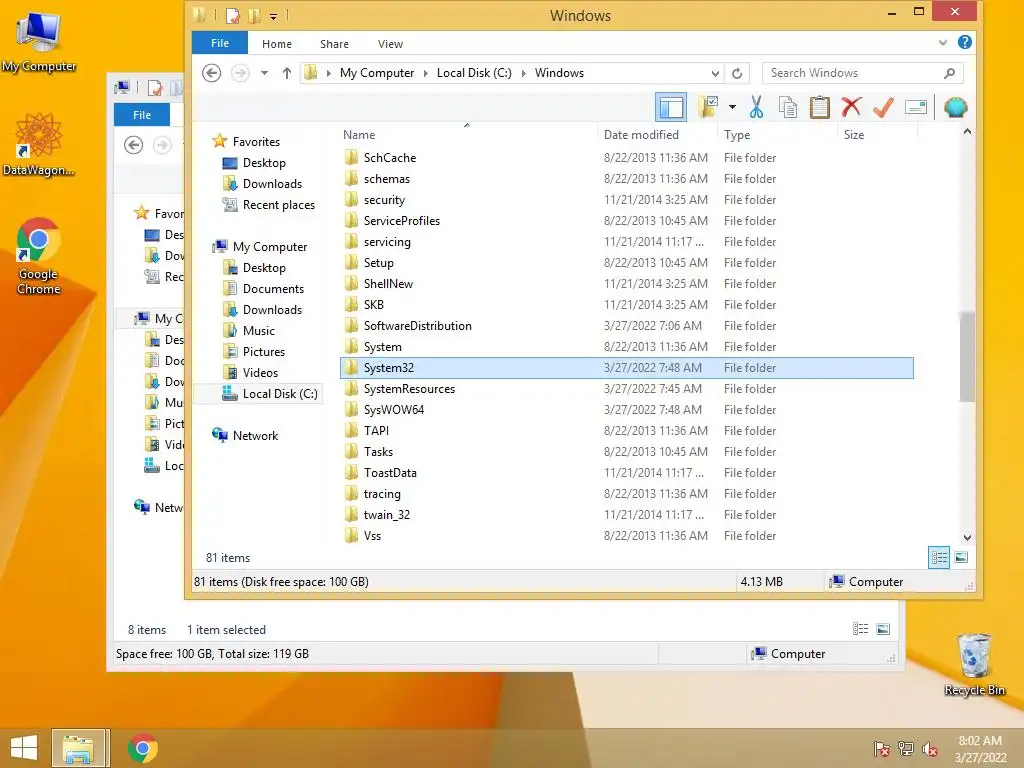Click scrollbar up arrow in file list

[x=967, y=132]
